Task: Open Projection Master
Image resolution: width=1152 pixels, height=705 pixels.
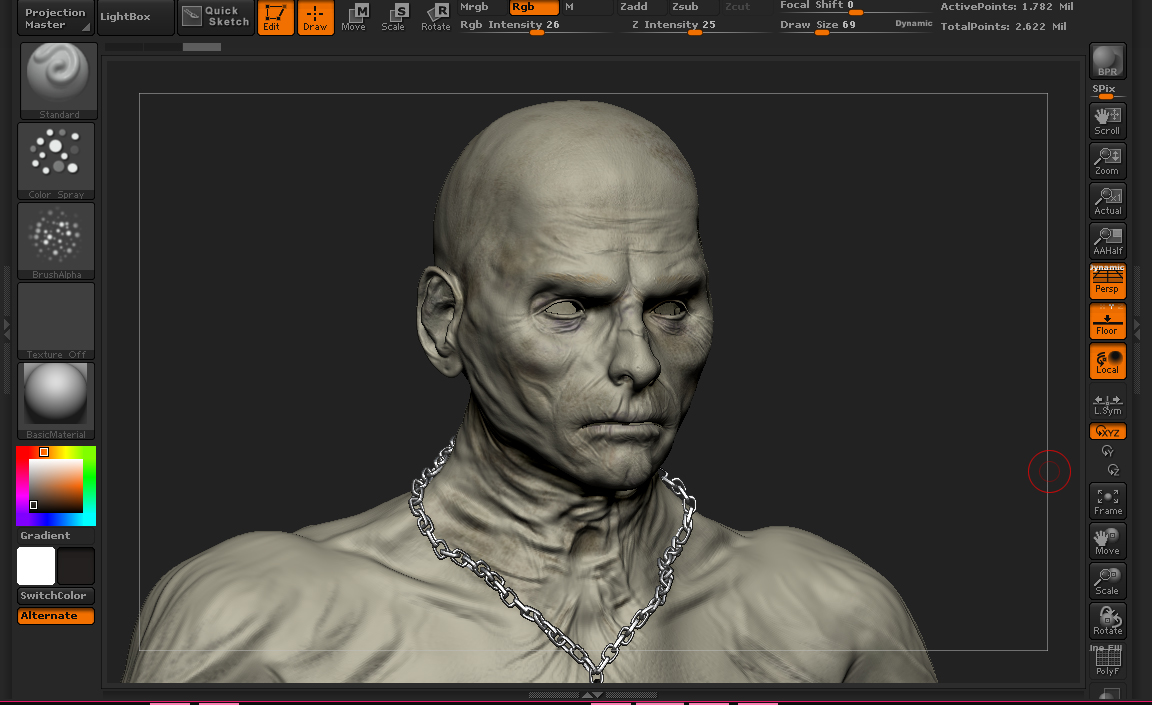Action: click(55, 18)
